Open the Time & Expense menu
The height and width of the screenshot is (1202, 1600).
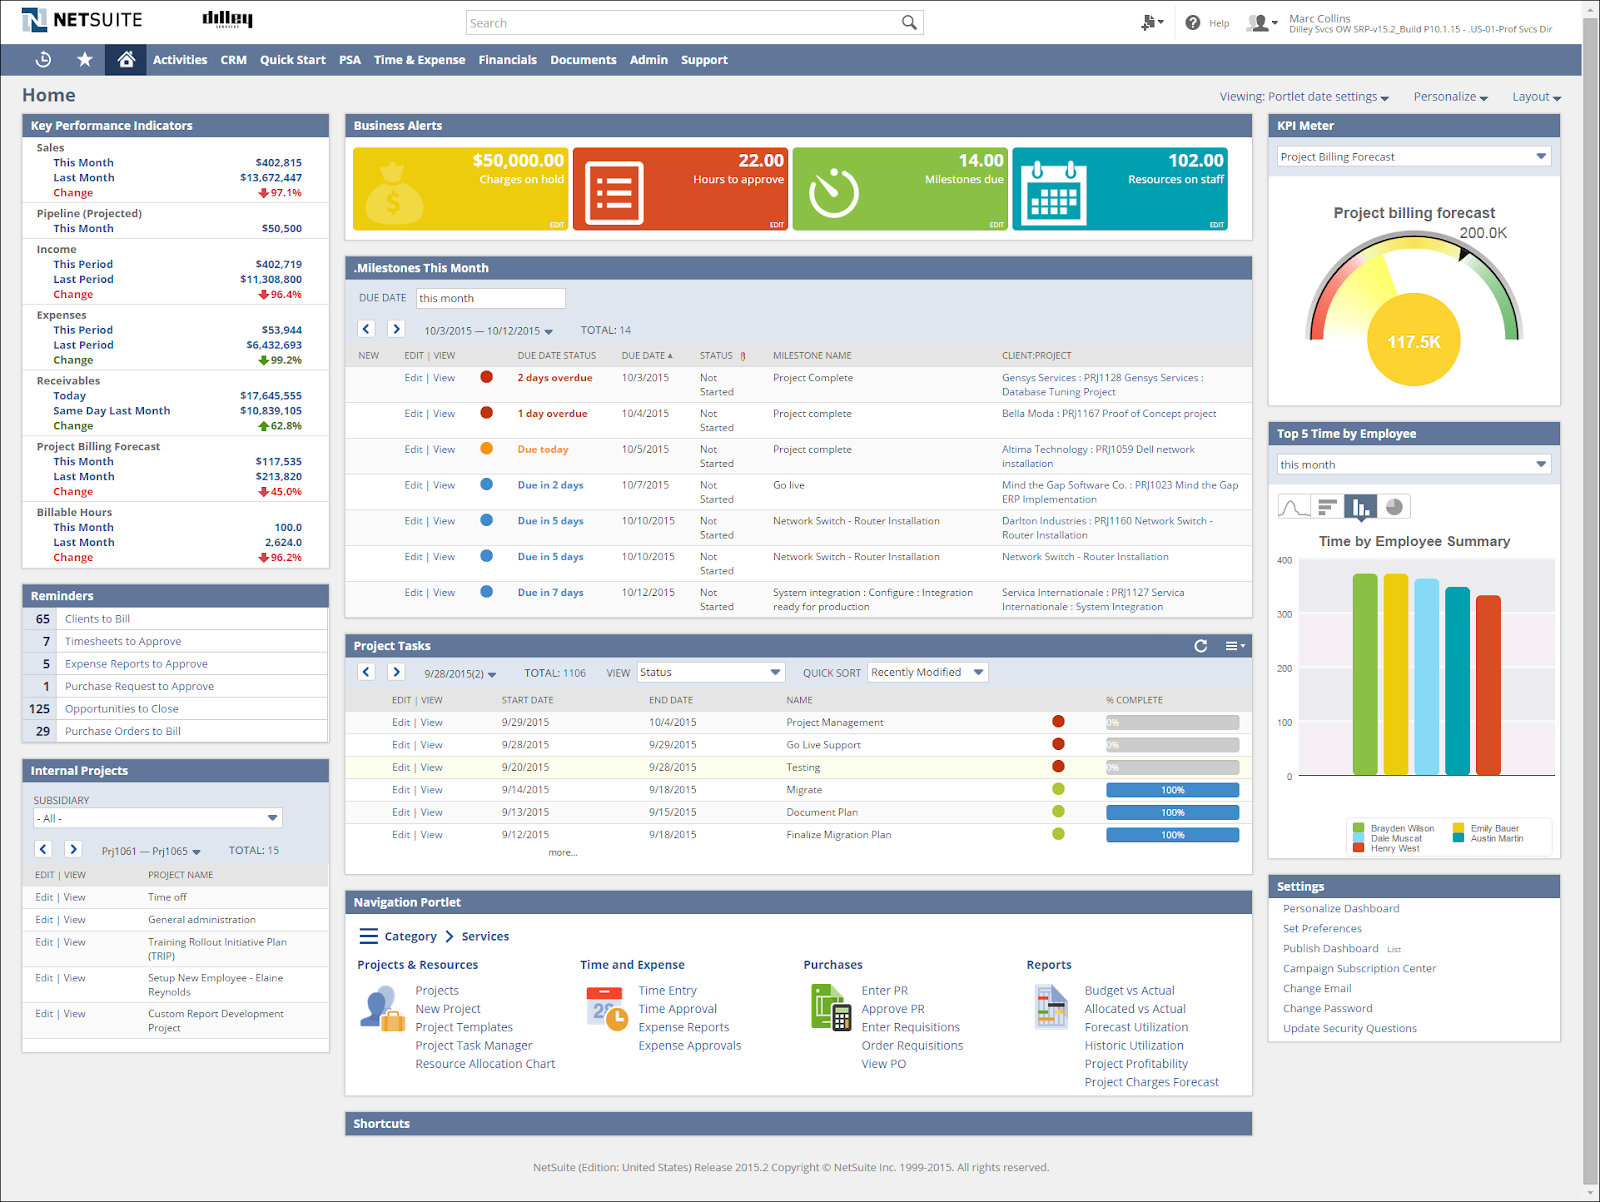click(x=419, y=59)
